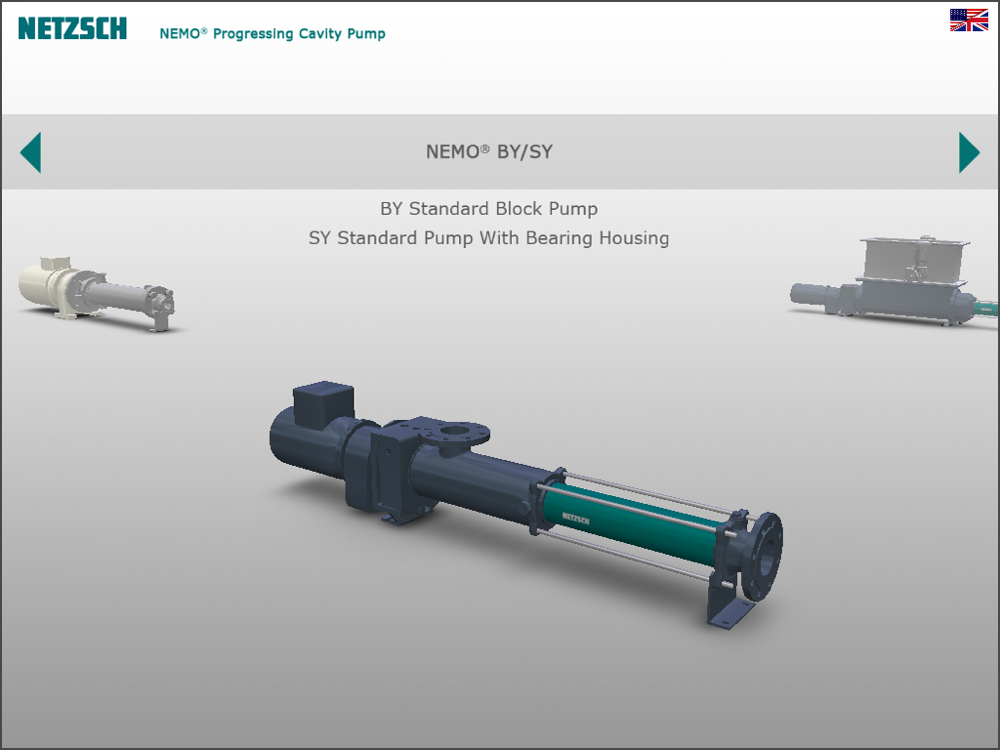The width and height of the screenshot is (1000, 750).
Task: Go to previous pump with left arrow
Action: point(31,152)
